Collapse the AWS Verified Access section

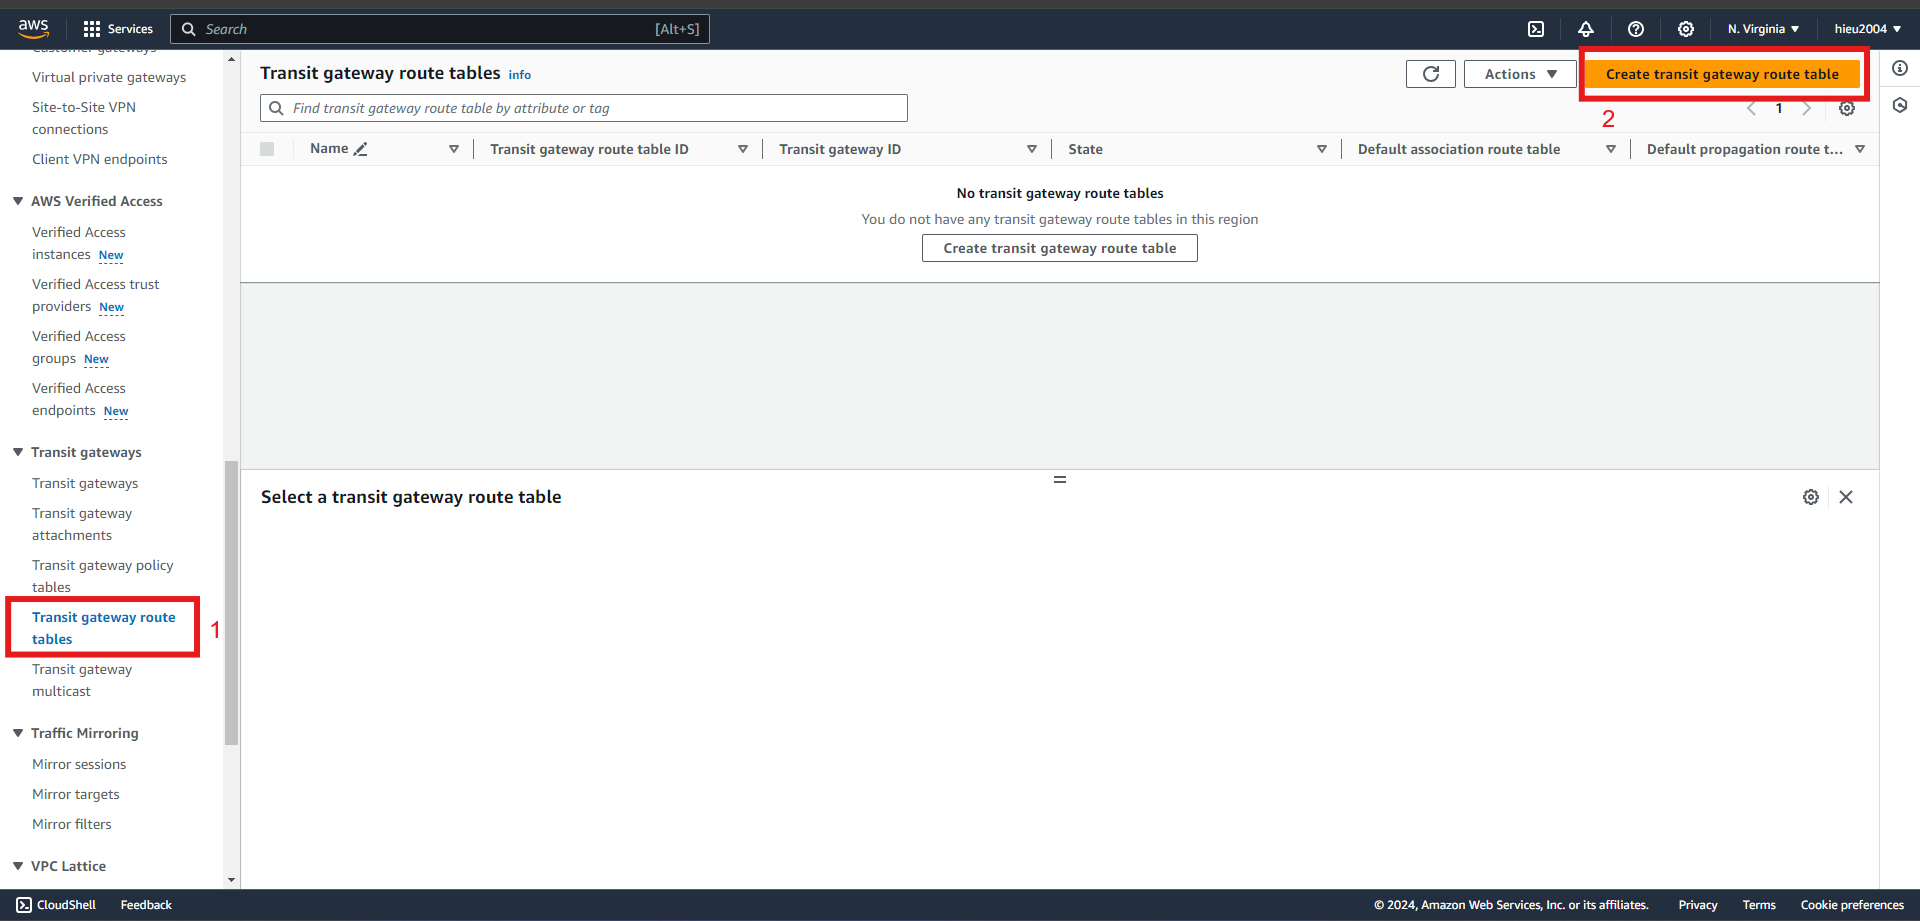[x=18, y=201]
